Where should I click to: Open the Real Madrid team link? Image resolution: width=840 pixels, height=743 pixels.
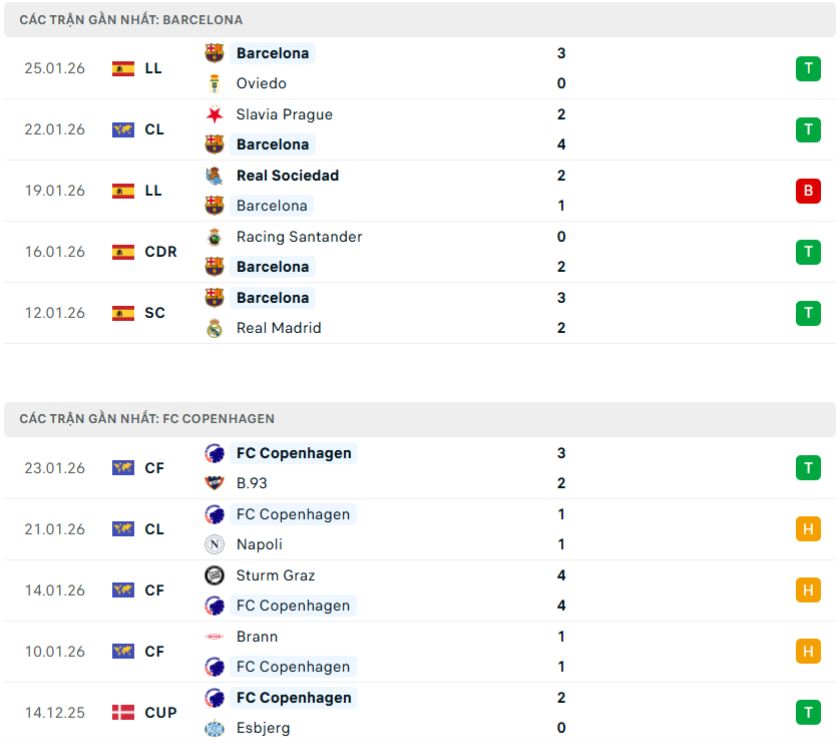(278, 328)
